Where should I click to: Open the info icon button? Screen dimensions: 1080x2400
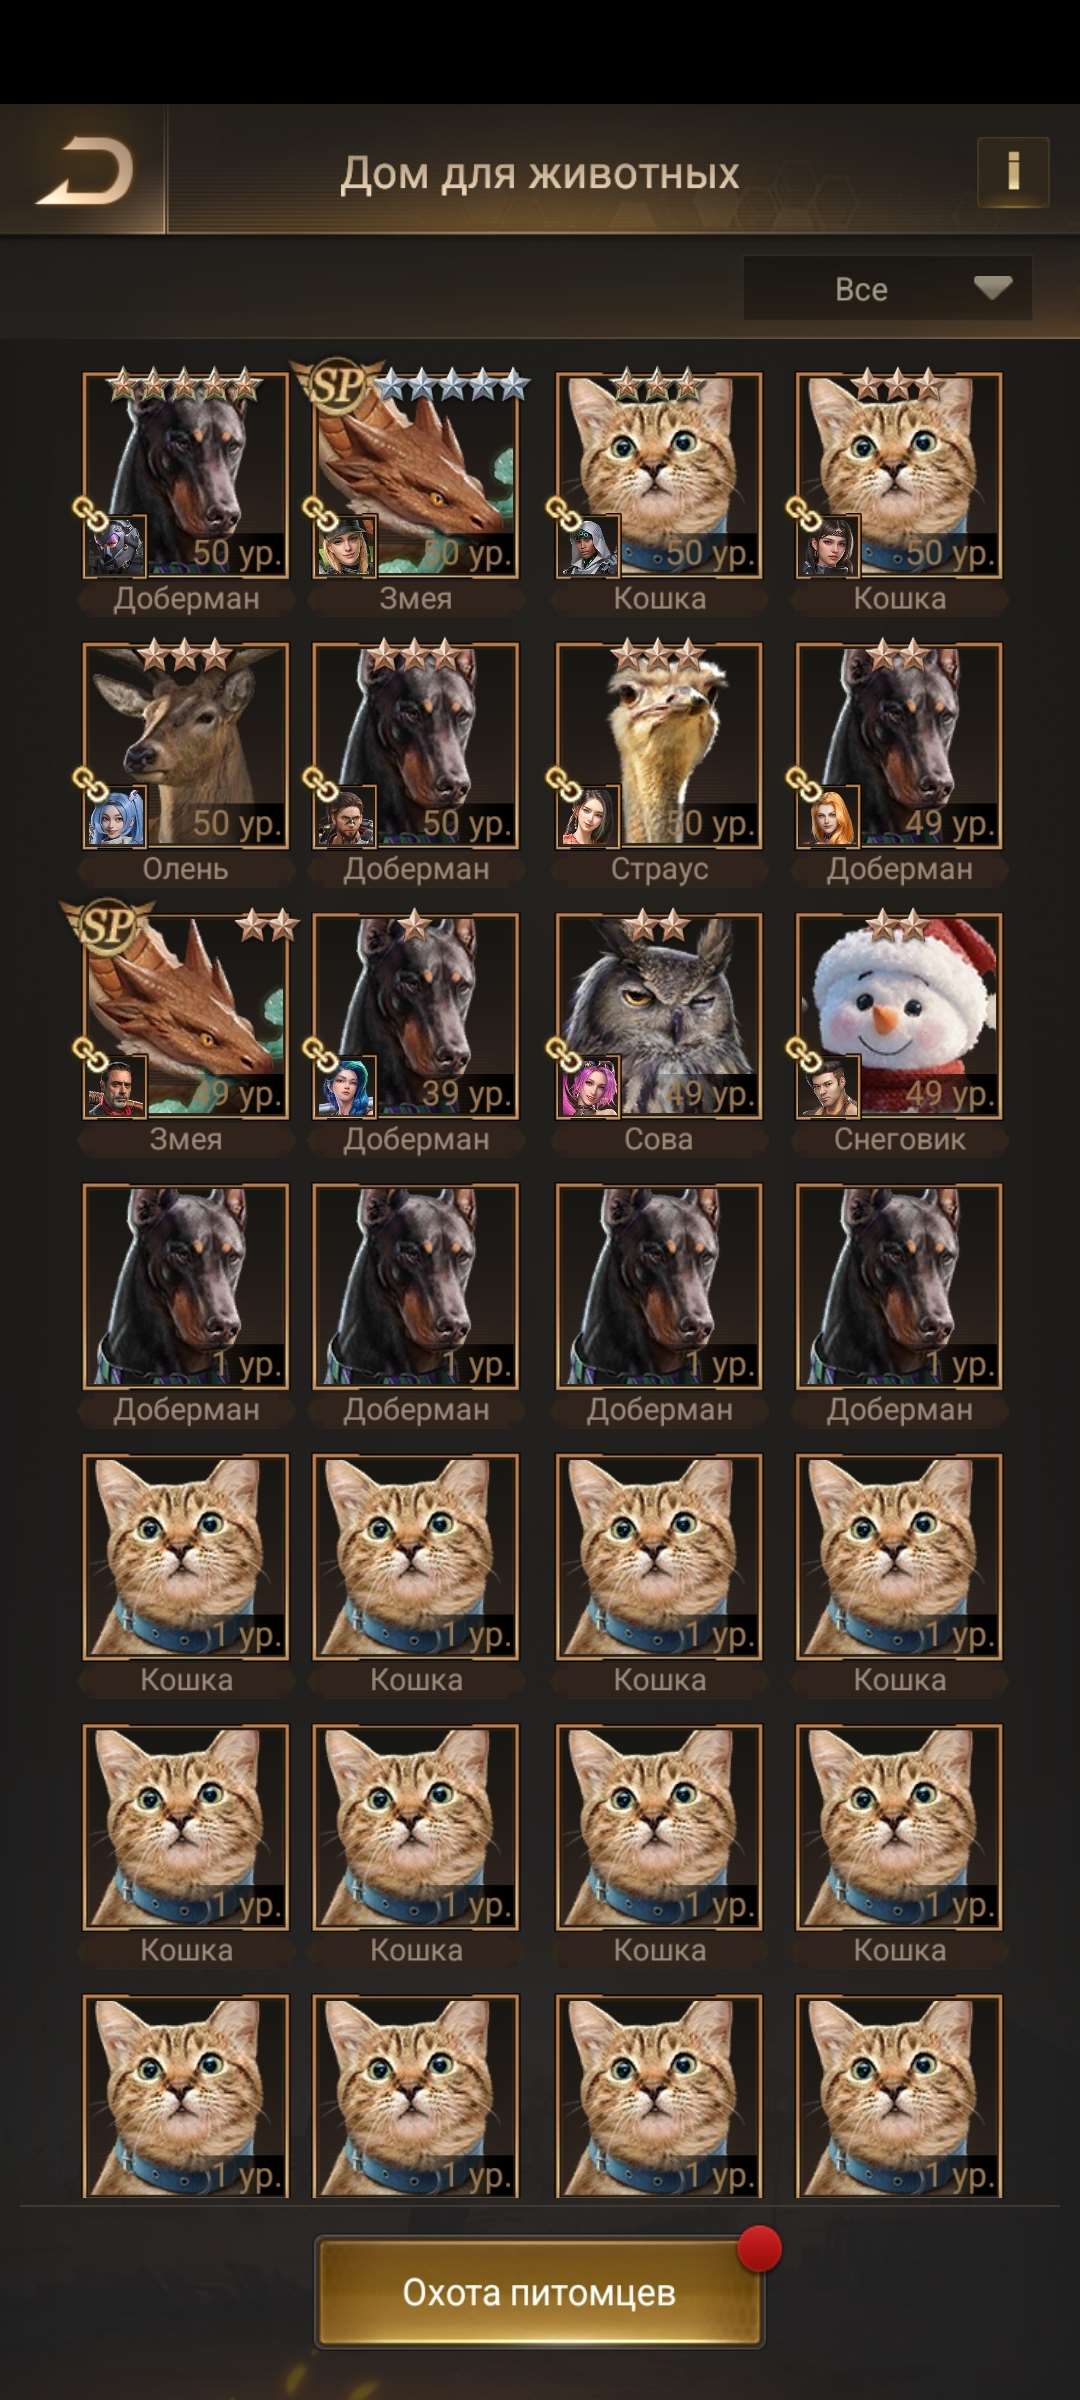pos(1012,171)
